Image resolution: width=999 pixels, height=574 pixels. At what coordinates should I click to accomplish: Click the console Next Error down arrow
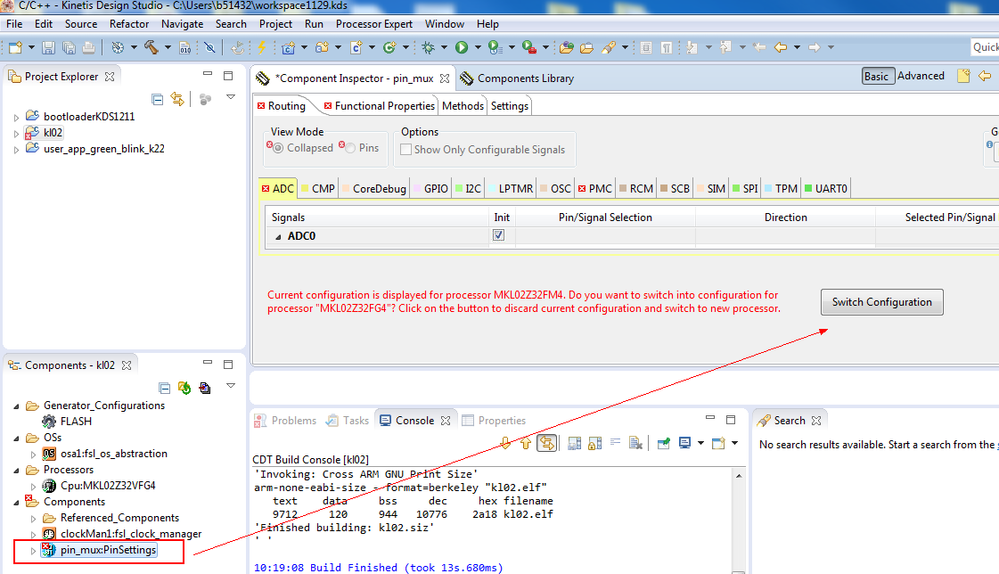pyautogui.click(x=505, y=443)
